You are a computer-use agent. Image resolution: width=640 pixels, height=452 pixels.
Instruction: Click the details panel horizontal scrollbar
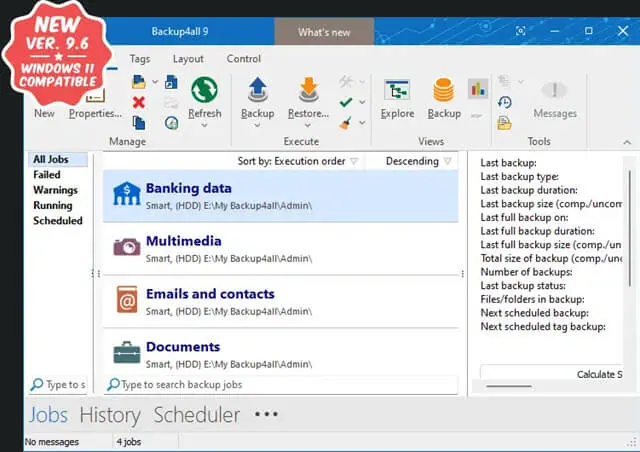pyautogui.click(x=509, y=386)
